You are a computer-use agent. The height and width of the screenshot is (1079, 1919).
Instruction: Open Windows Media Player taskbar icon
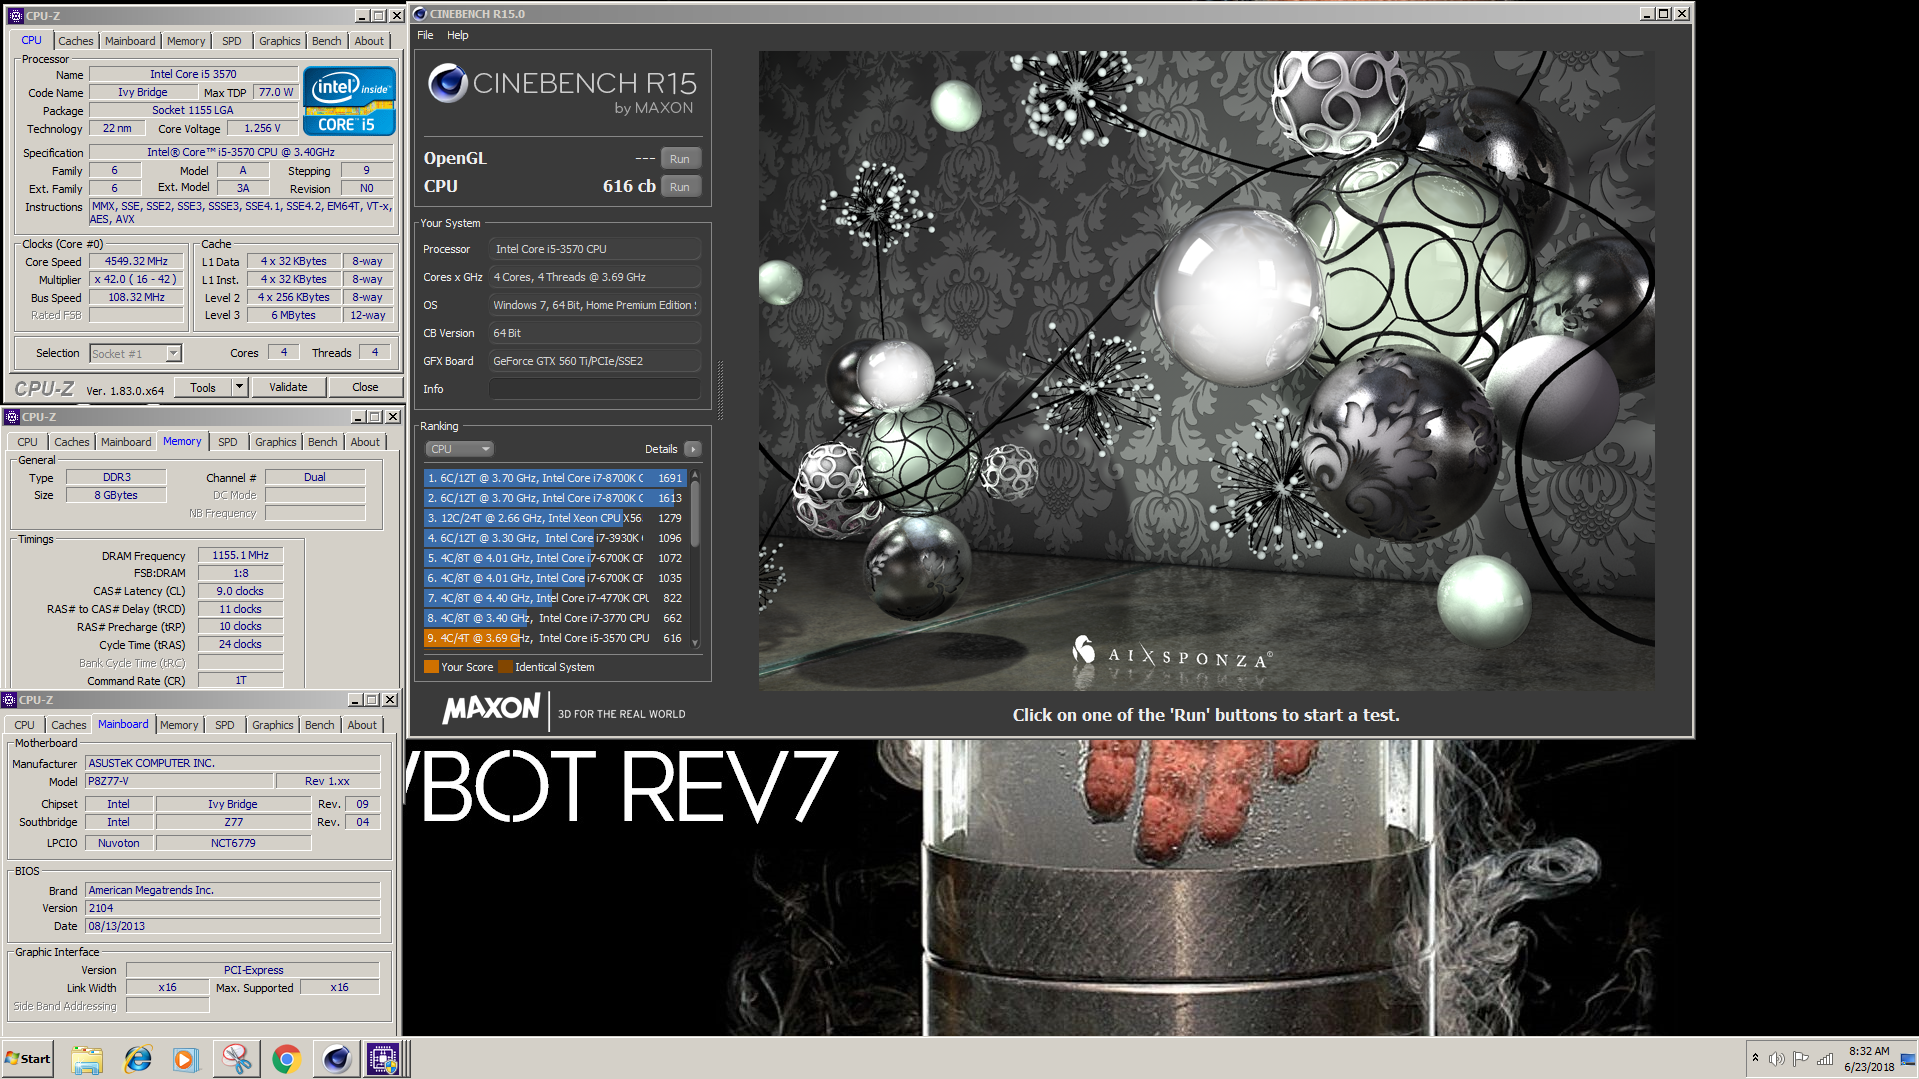coord(186,1059)
